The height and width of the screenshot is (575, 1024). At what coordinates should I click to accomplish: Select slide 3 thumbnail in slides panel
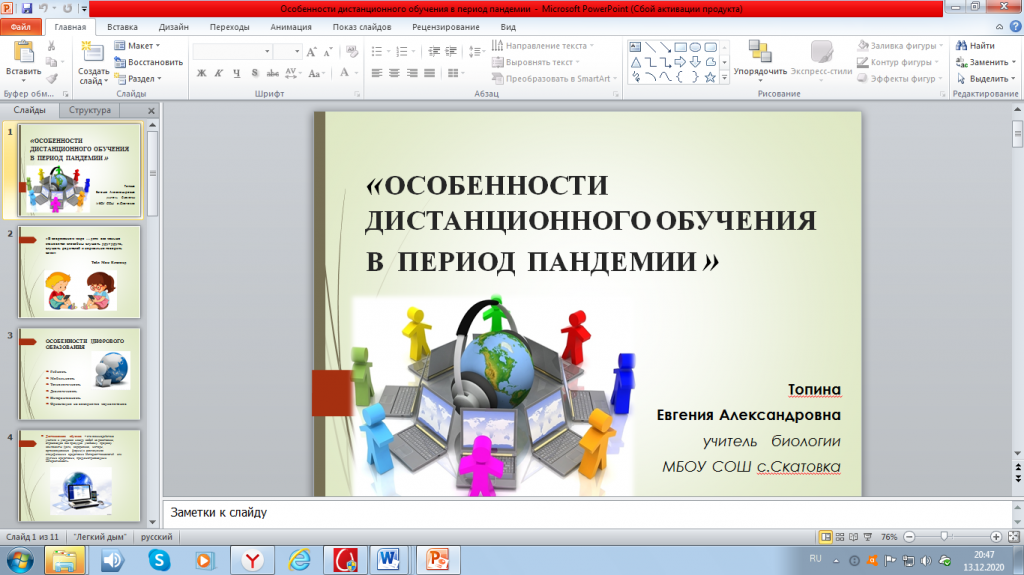click(x=80, y=374)
